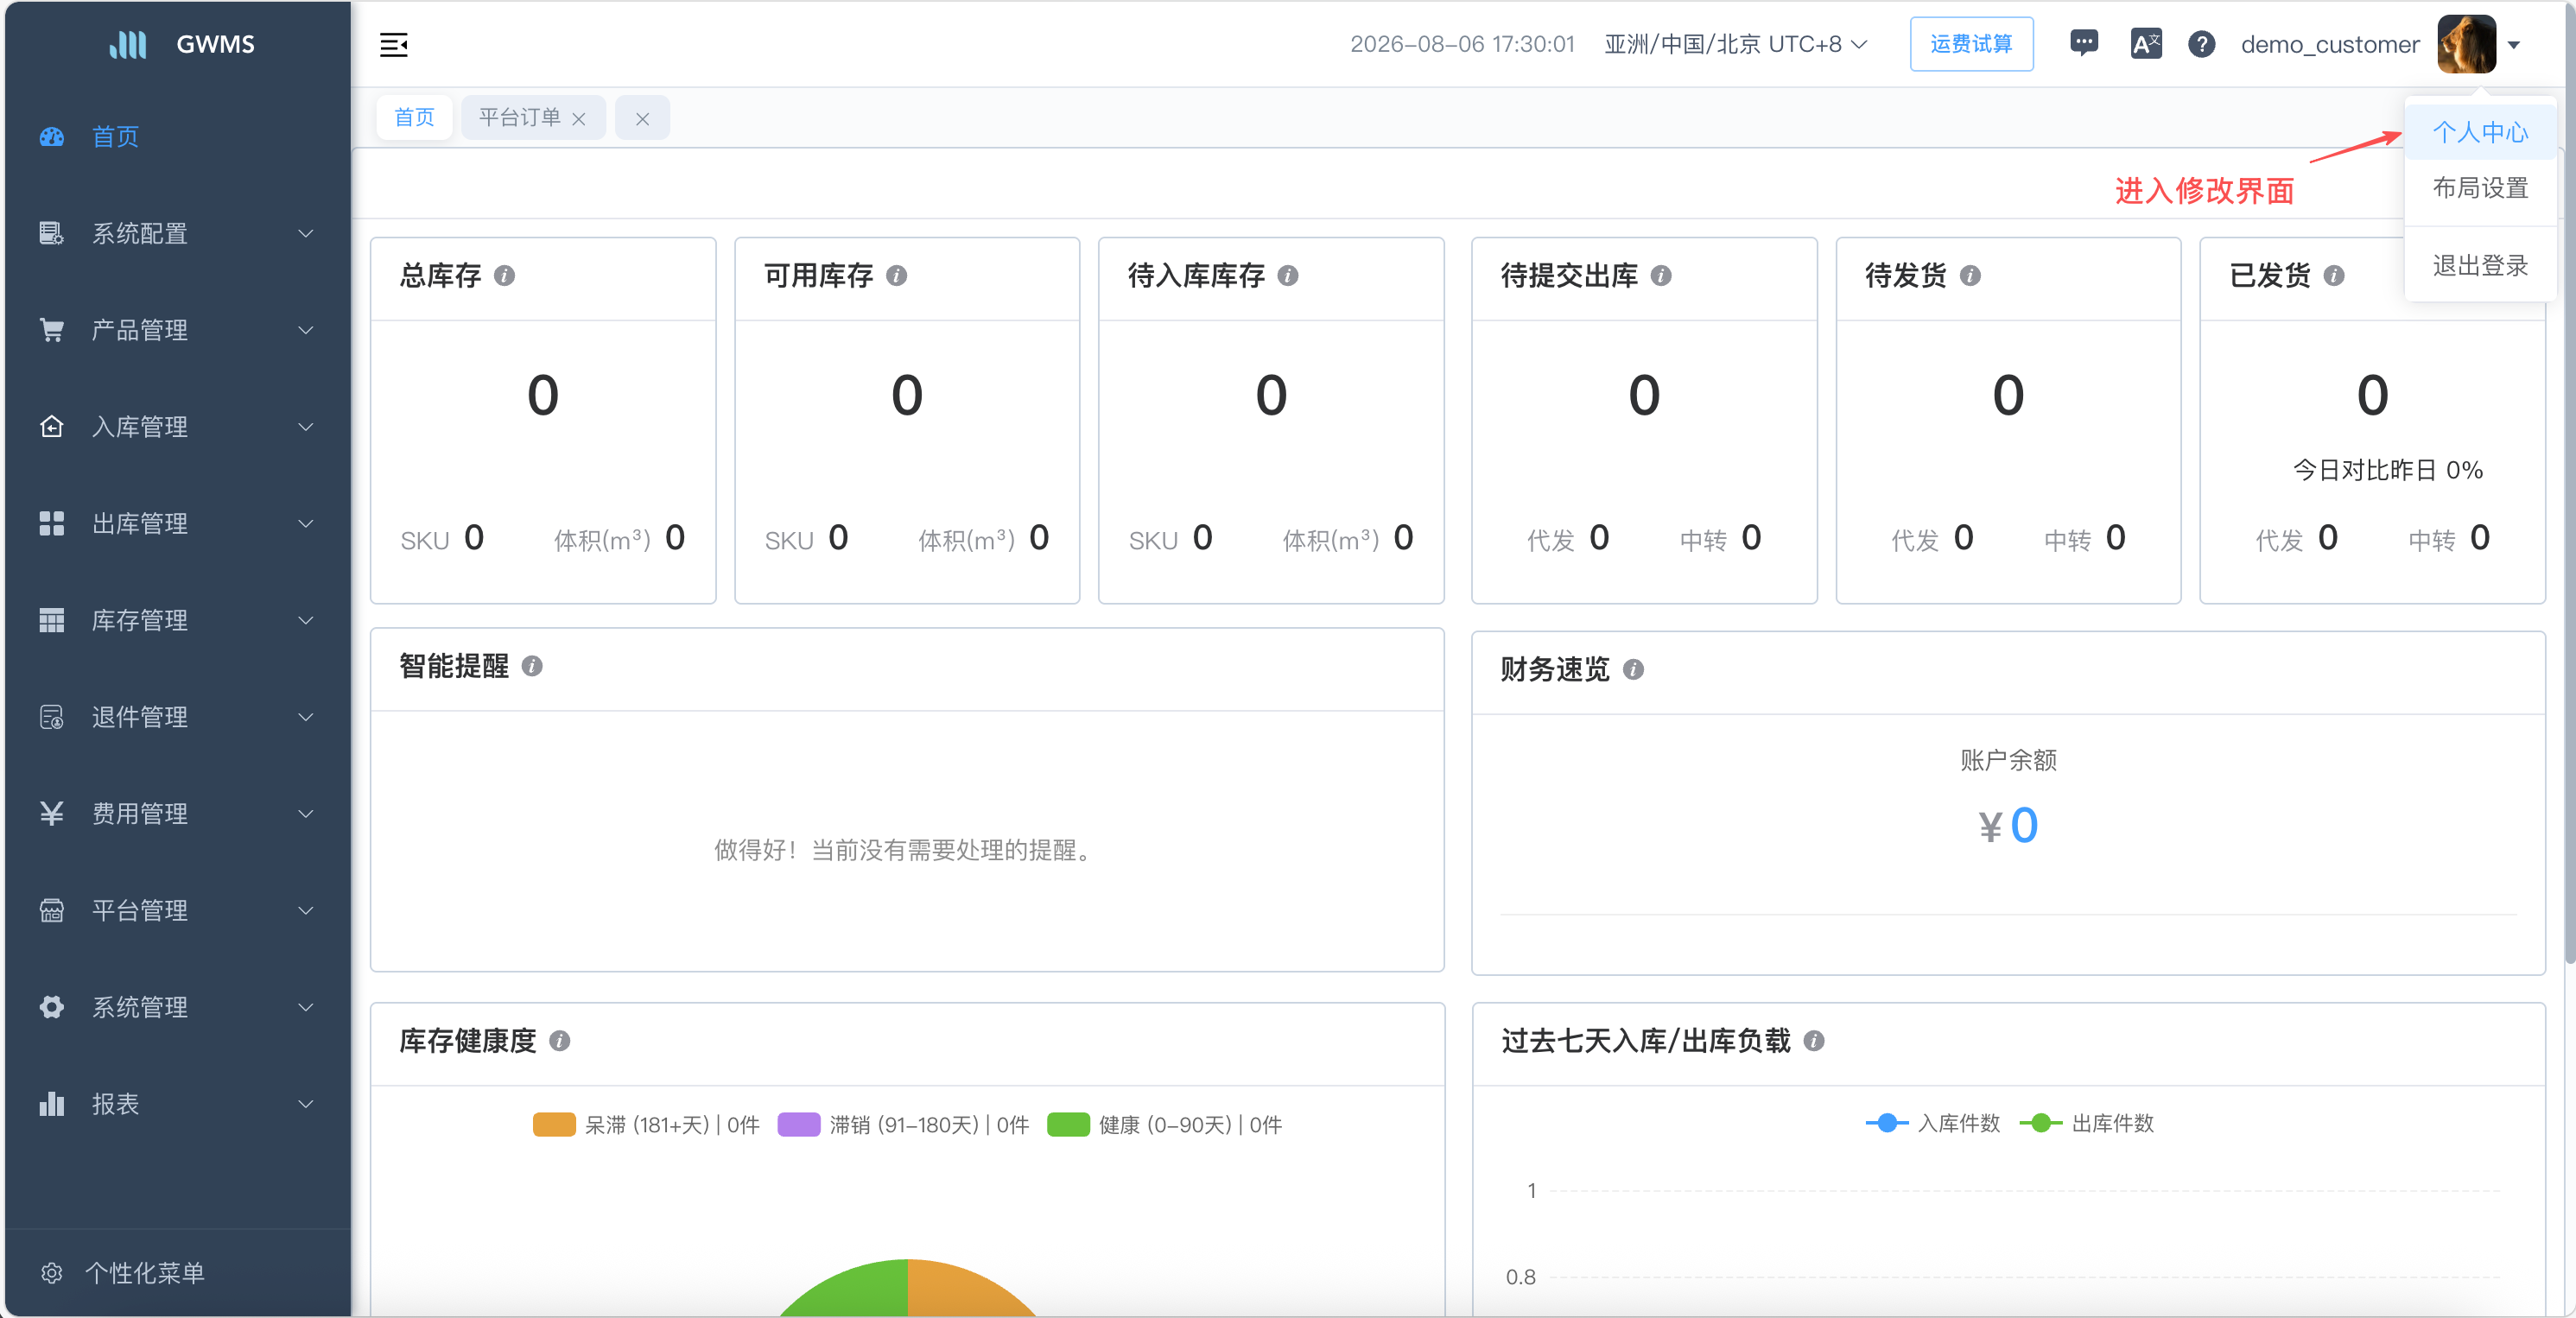Click the 费用管理 yen icon

52,813
